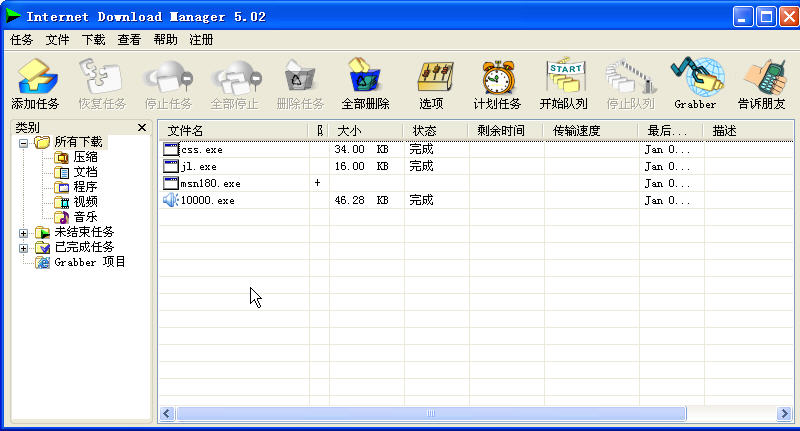
Task: Open the 帮助 menu
Action: 165,40
